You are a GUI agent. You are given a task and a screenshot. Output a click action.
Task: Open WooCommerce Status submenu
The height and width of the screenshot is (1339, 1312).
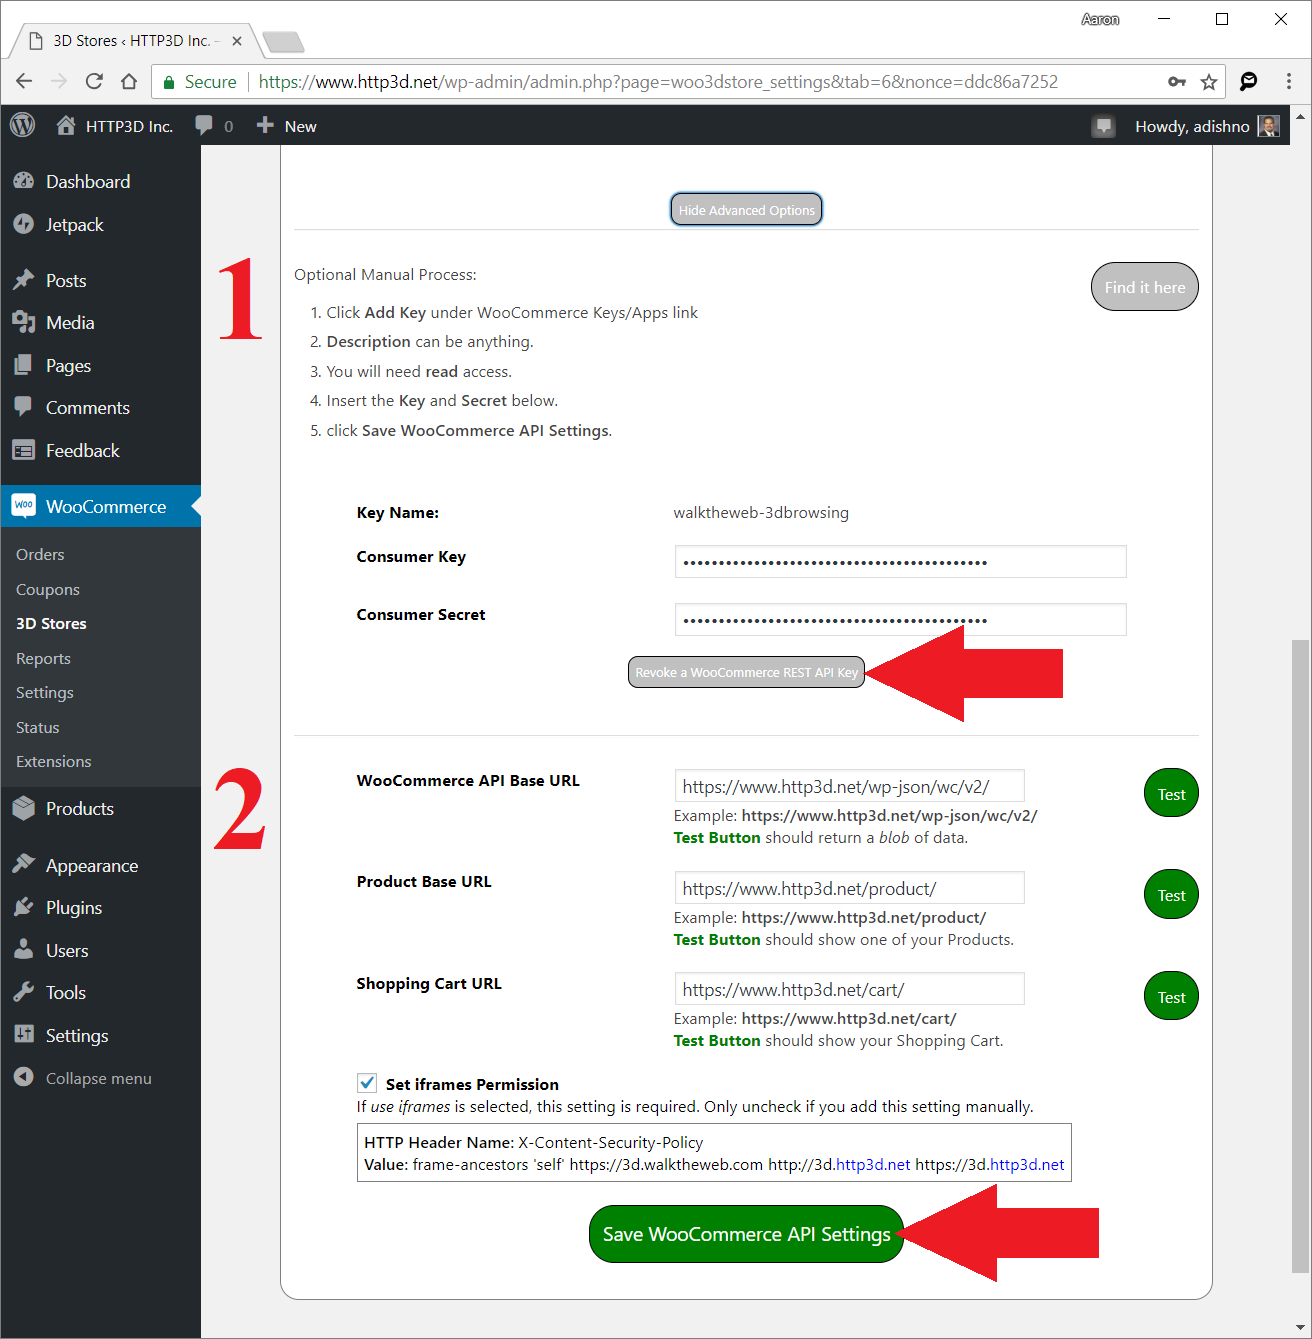click(38, 727)
